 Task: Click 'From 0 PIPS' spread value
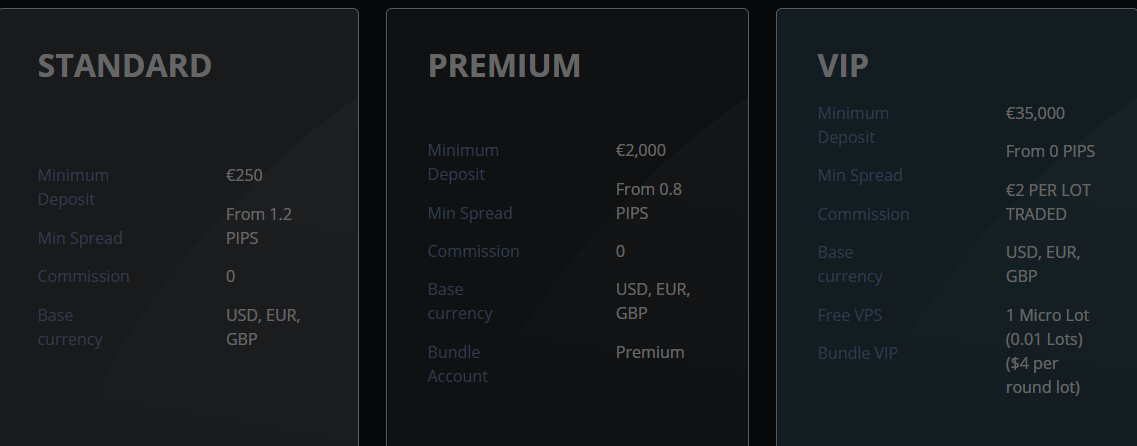coord(1050,151)
